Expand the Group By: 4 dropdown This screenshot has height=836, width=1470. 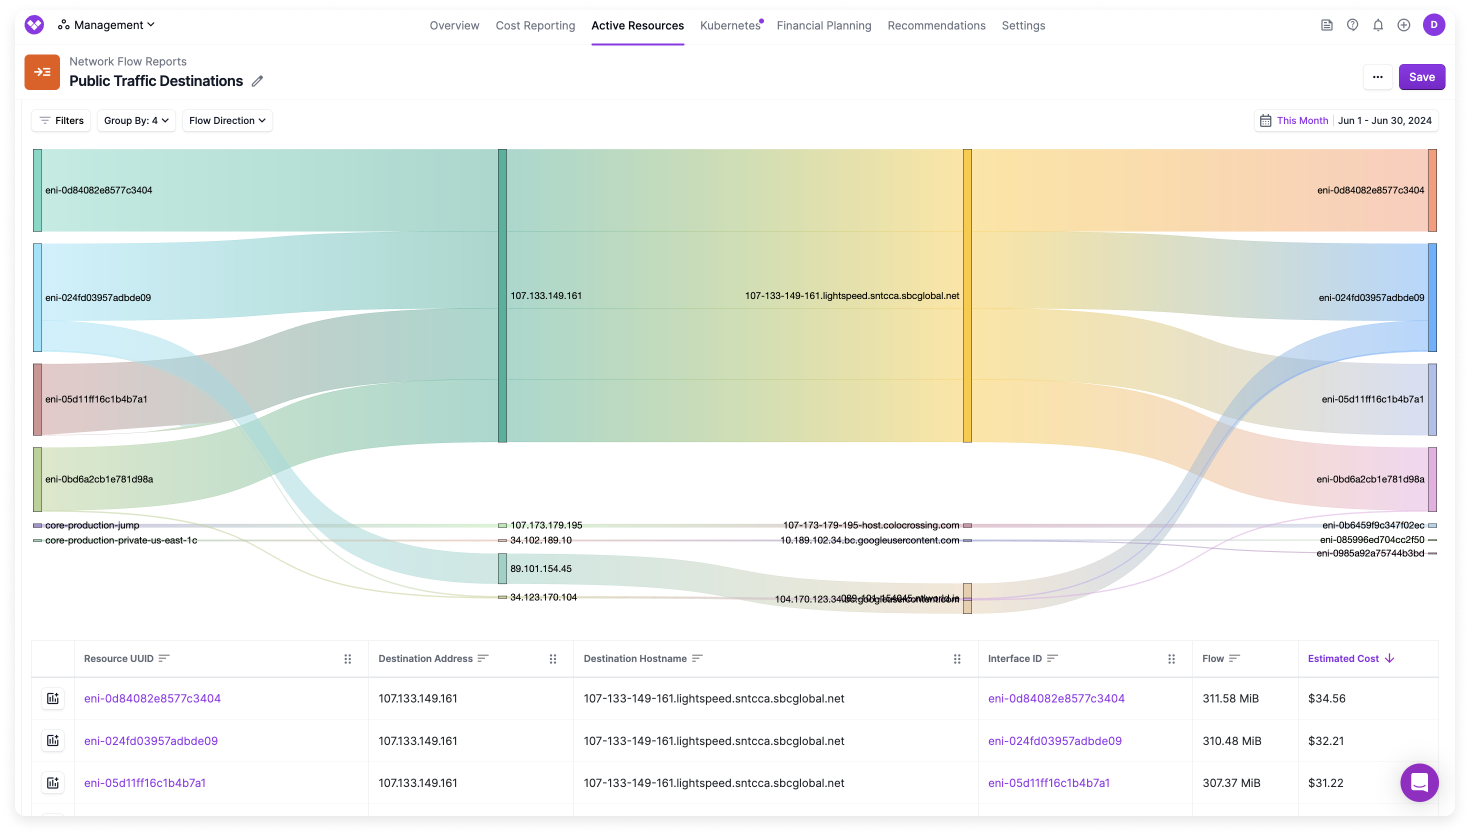tap(137, 121)
